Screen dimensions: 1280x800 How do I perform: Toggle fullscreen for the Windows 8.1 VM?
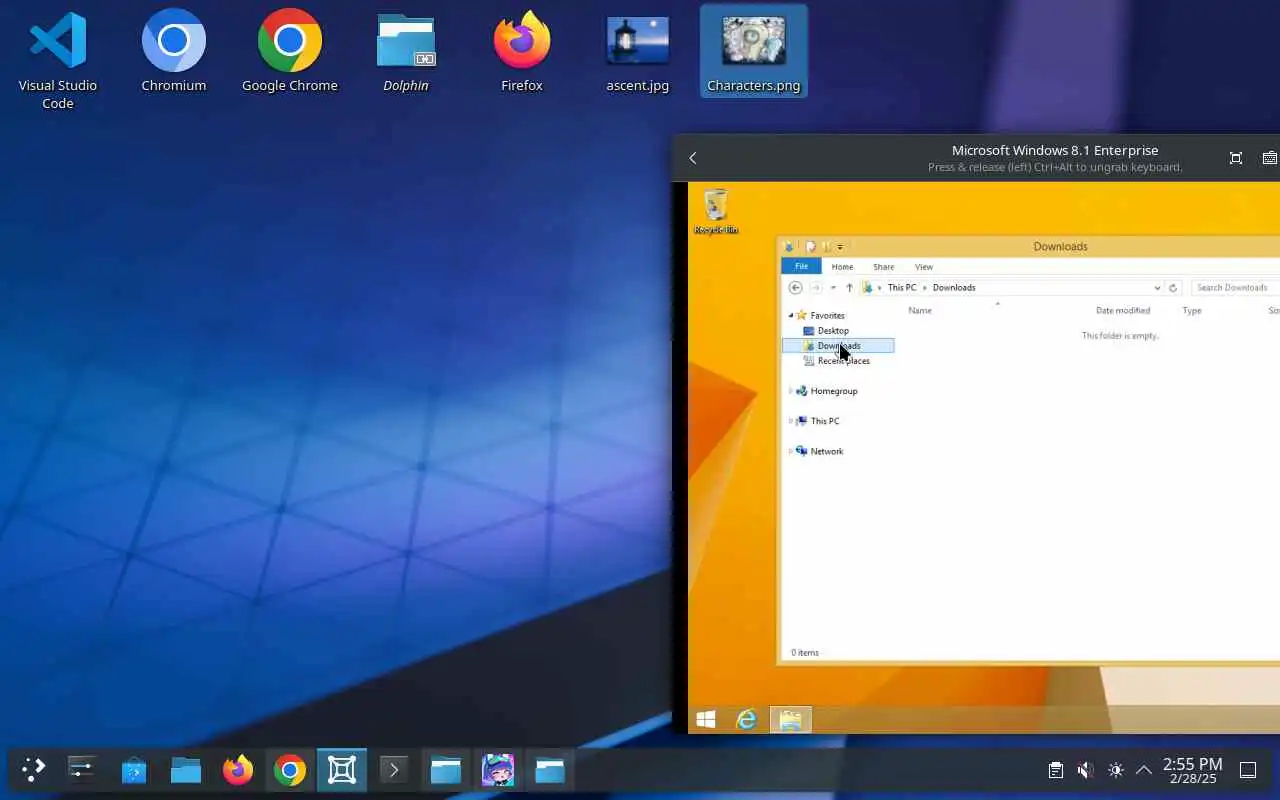point(1236,158)
